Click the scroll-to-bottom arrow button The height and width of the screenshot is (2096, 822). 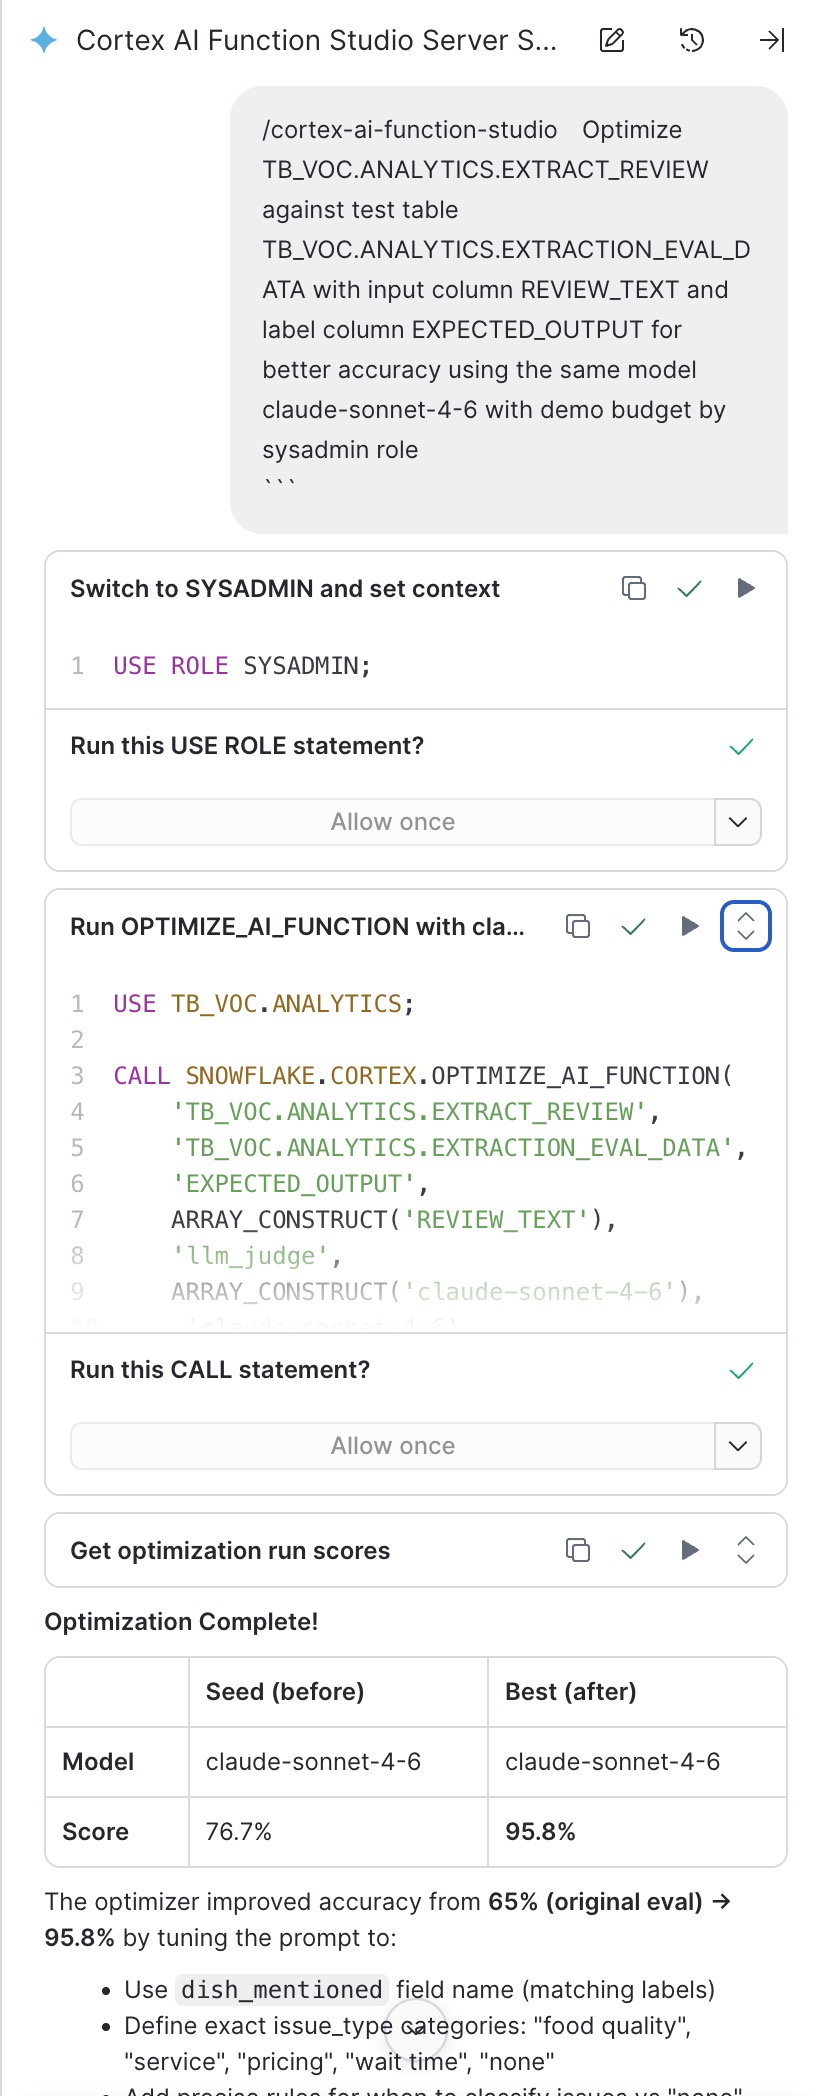coord(415,2030)
